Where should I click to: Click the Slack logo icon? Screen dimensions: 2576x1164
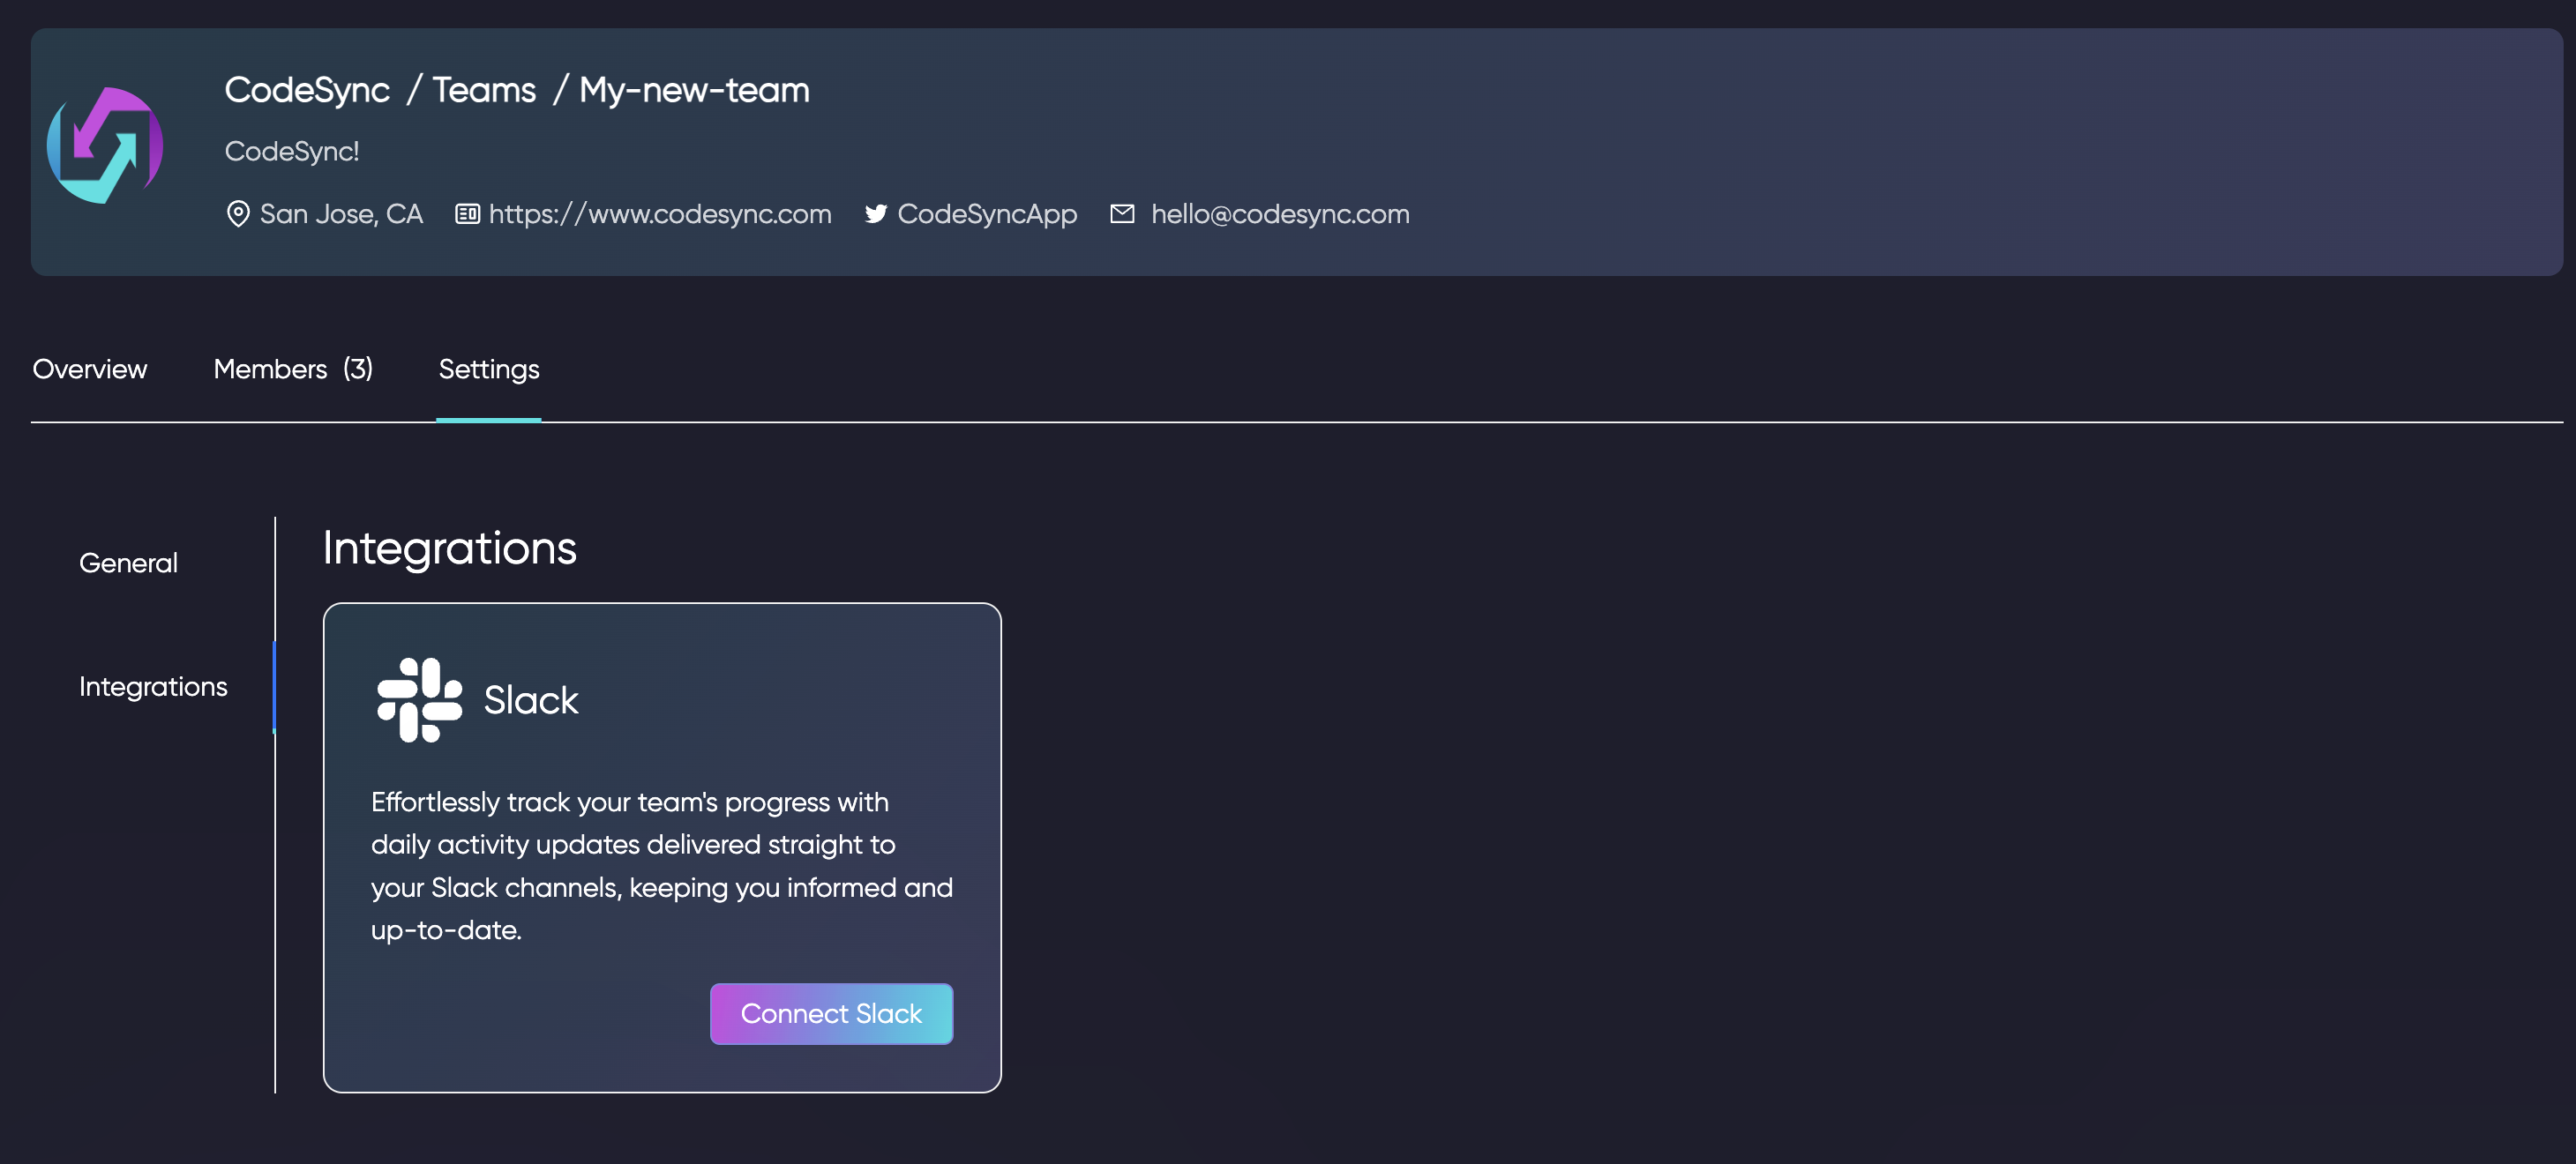click(x=420, y=700)
